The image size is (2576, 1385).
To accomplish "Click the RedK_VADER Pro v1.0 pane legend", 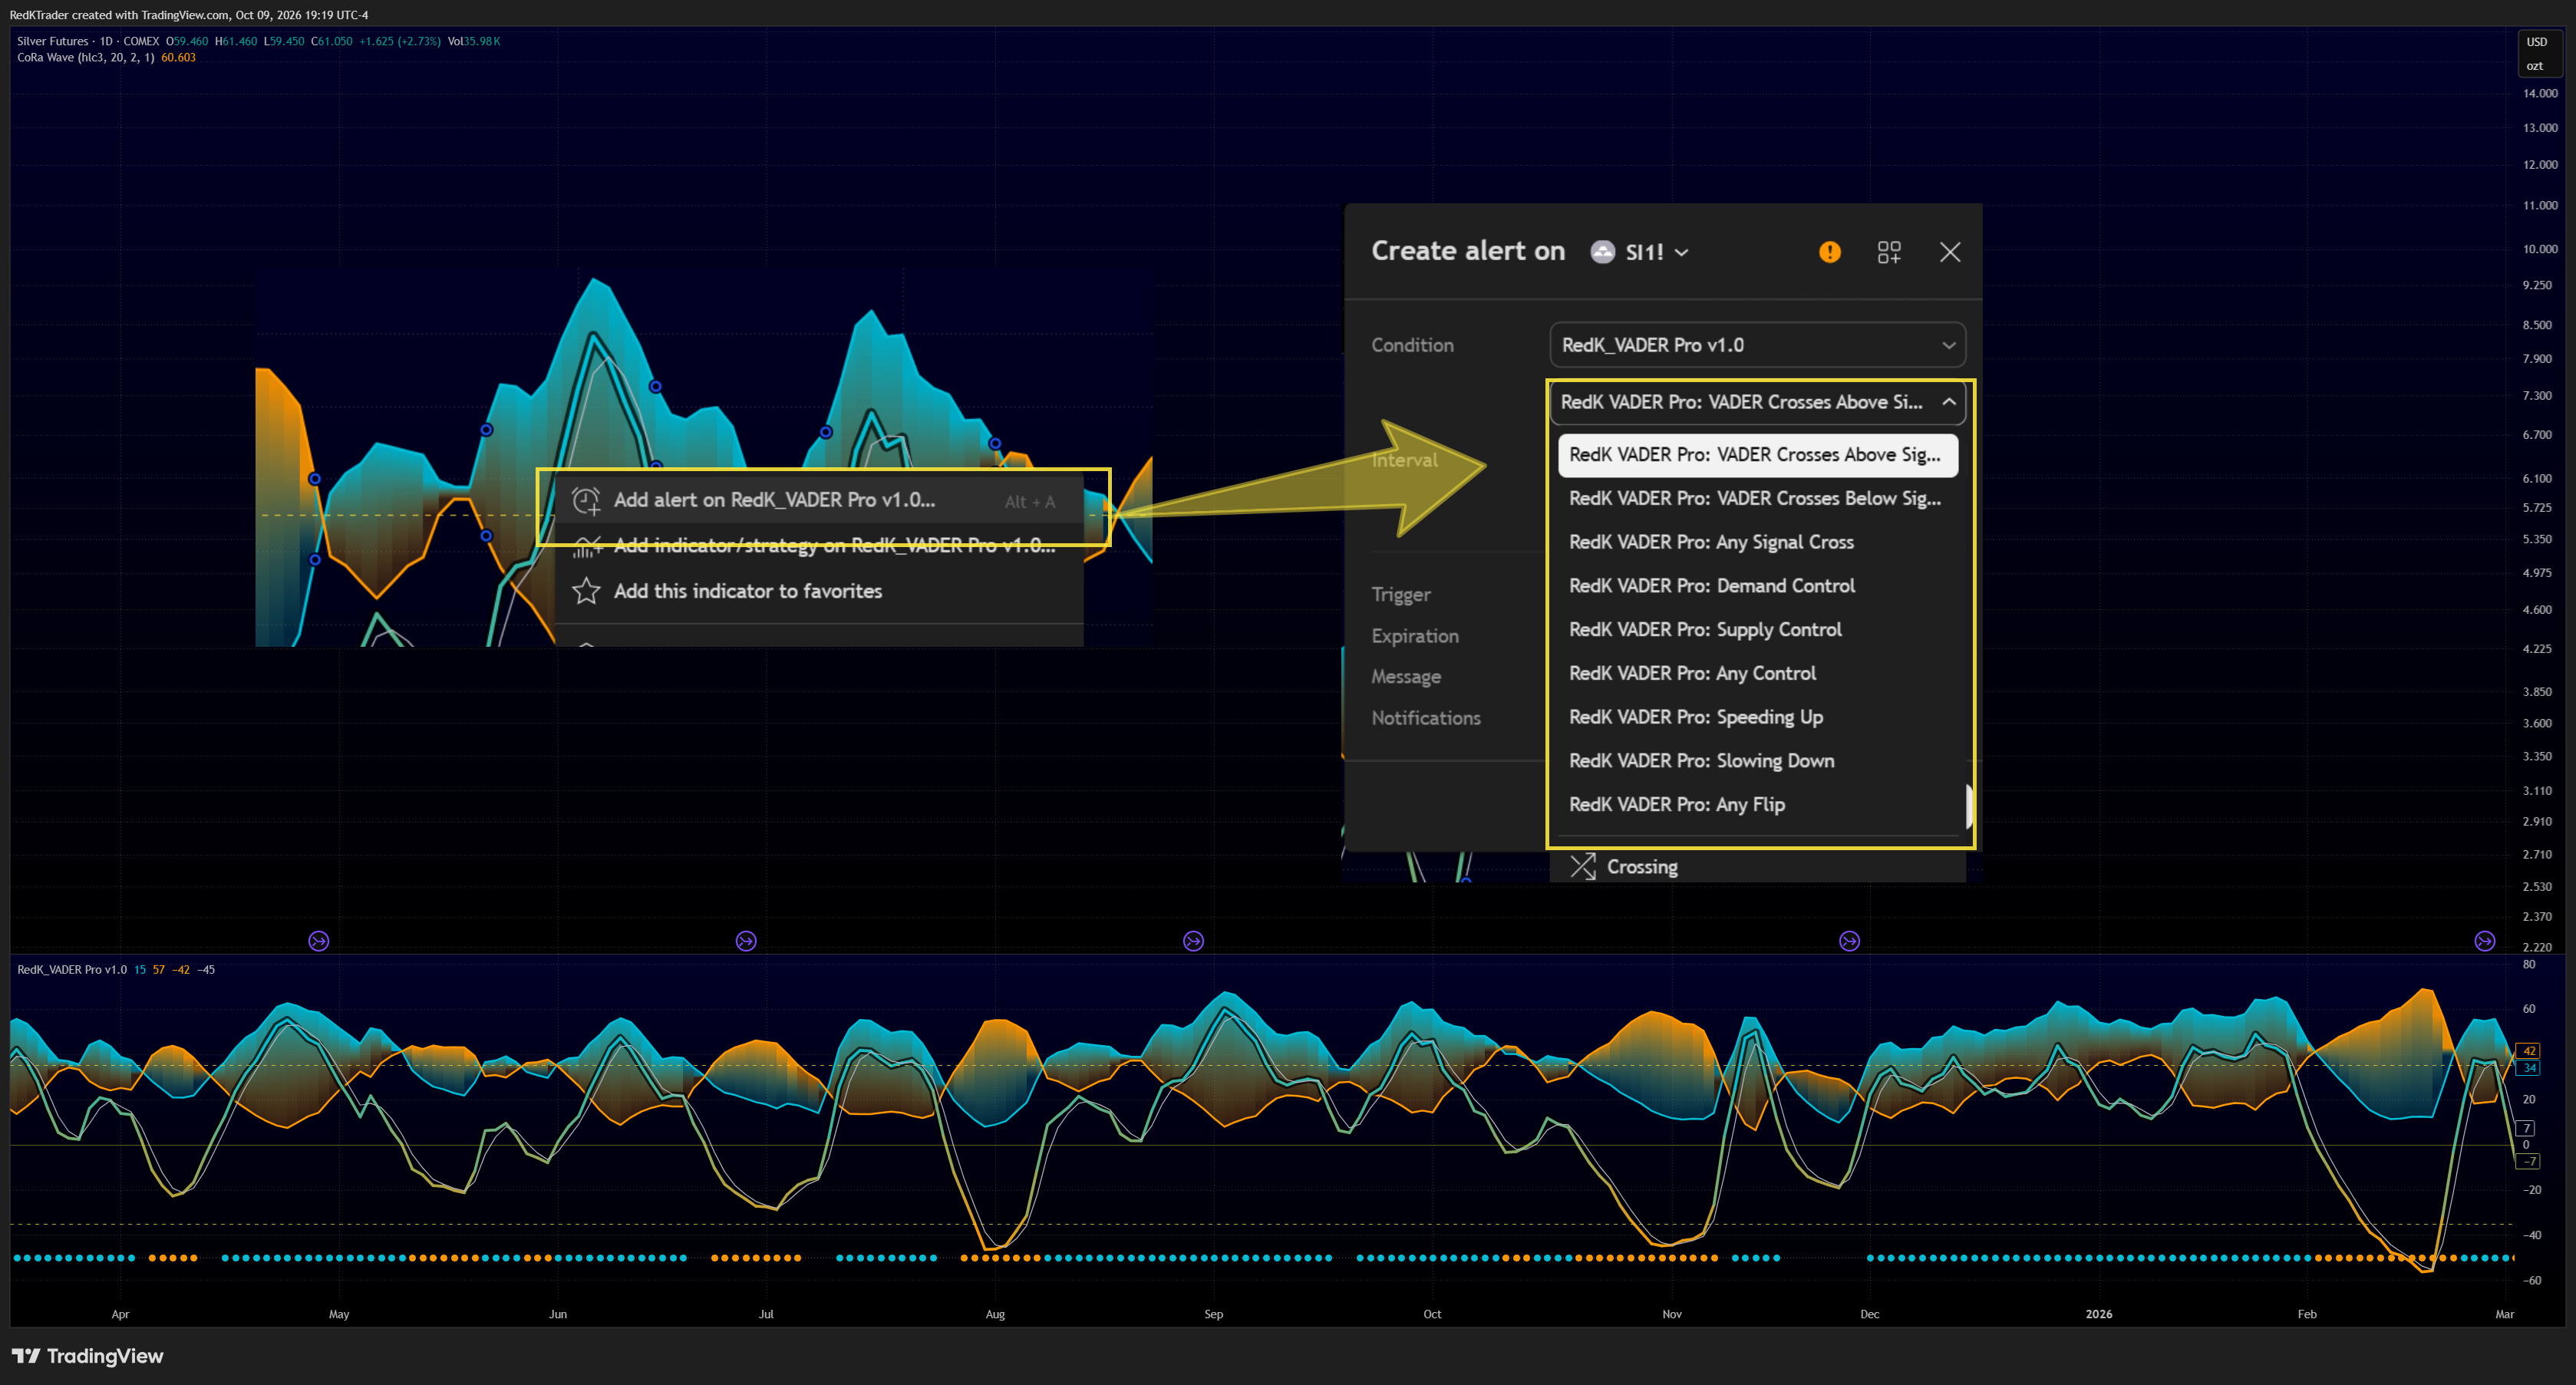I will [x=72, y=970].
